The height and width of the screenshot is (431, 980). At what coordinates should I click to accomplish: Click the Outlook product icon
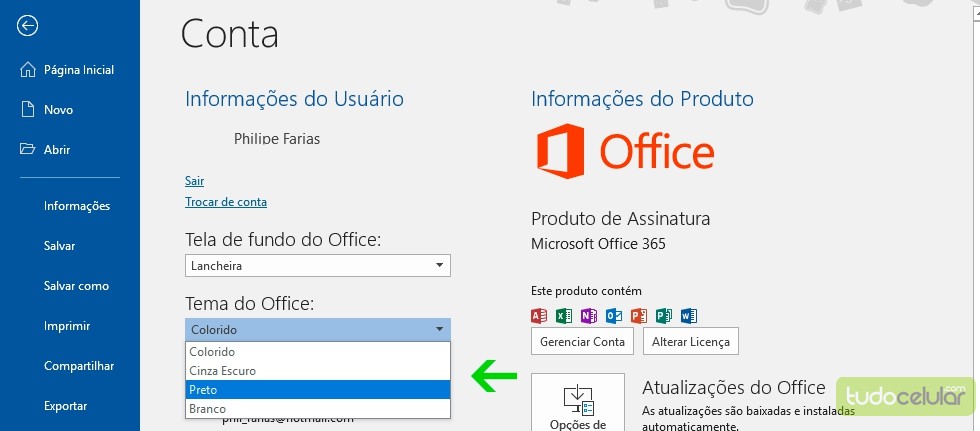[x=614, y=316]
